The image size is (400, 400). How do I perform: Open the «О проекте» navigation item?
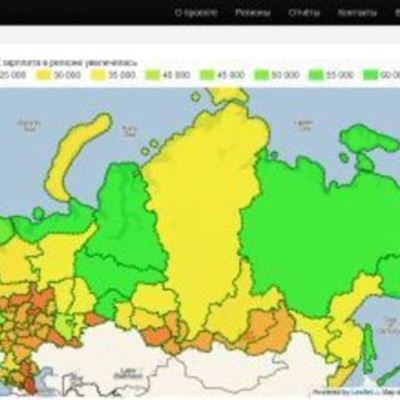tap(196, 13)
